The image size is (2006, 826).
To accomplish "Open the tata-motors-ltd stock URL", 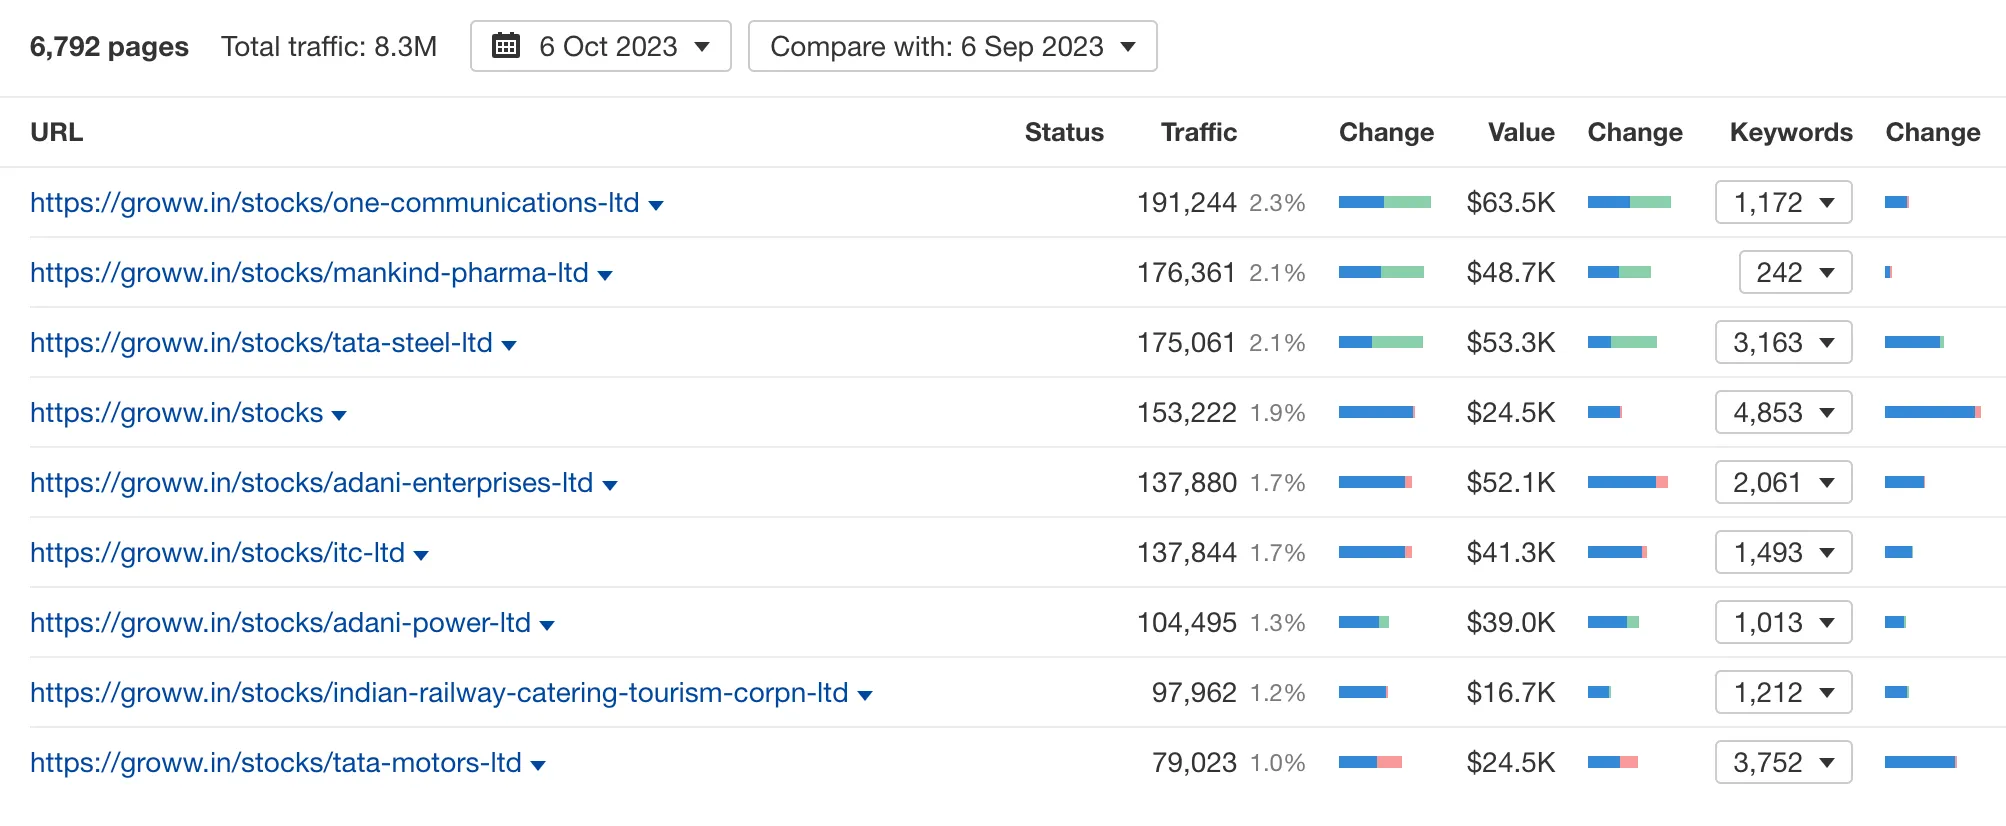I will tap(276, 763).
